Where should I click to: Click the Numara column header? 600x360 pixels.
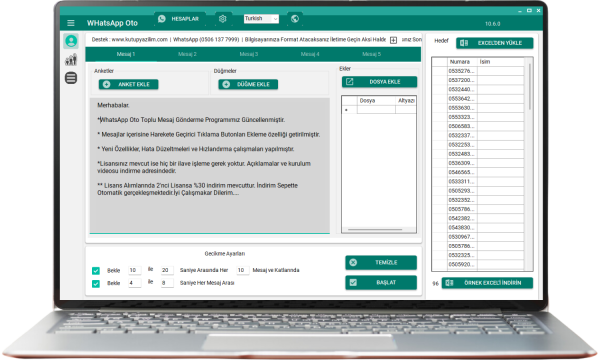462,62
